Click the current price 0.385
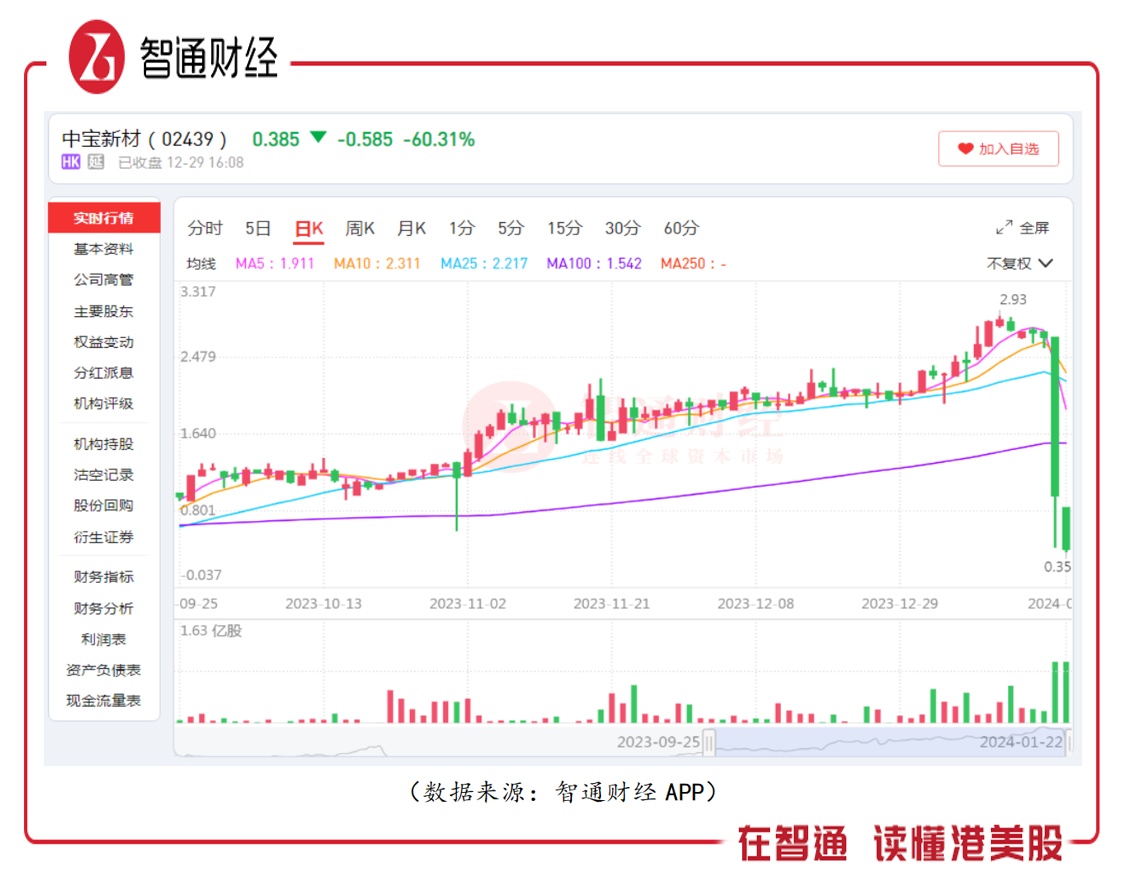The width and height of the screenshot is (1139, 893). [275, 140]
